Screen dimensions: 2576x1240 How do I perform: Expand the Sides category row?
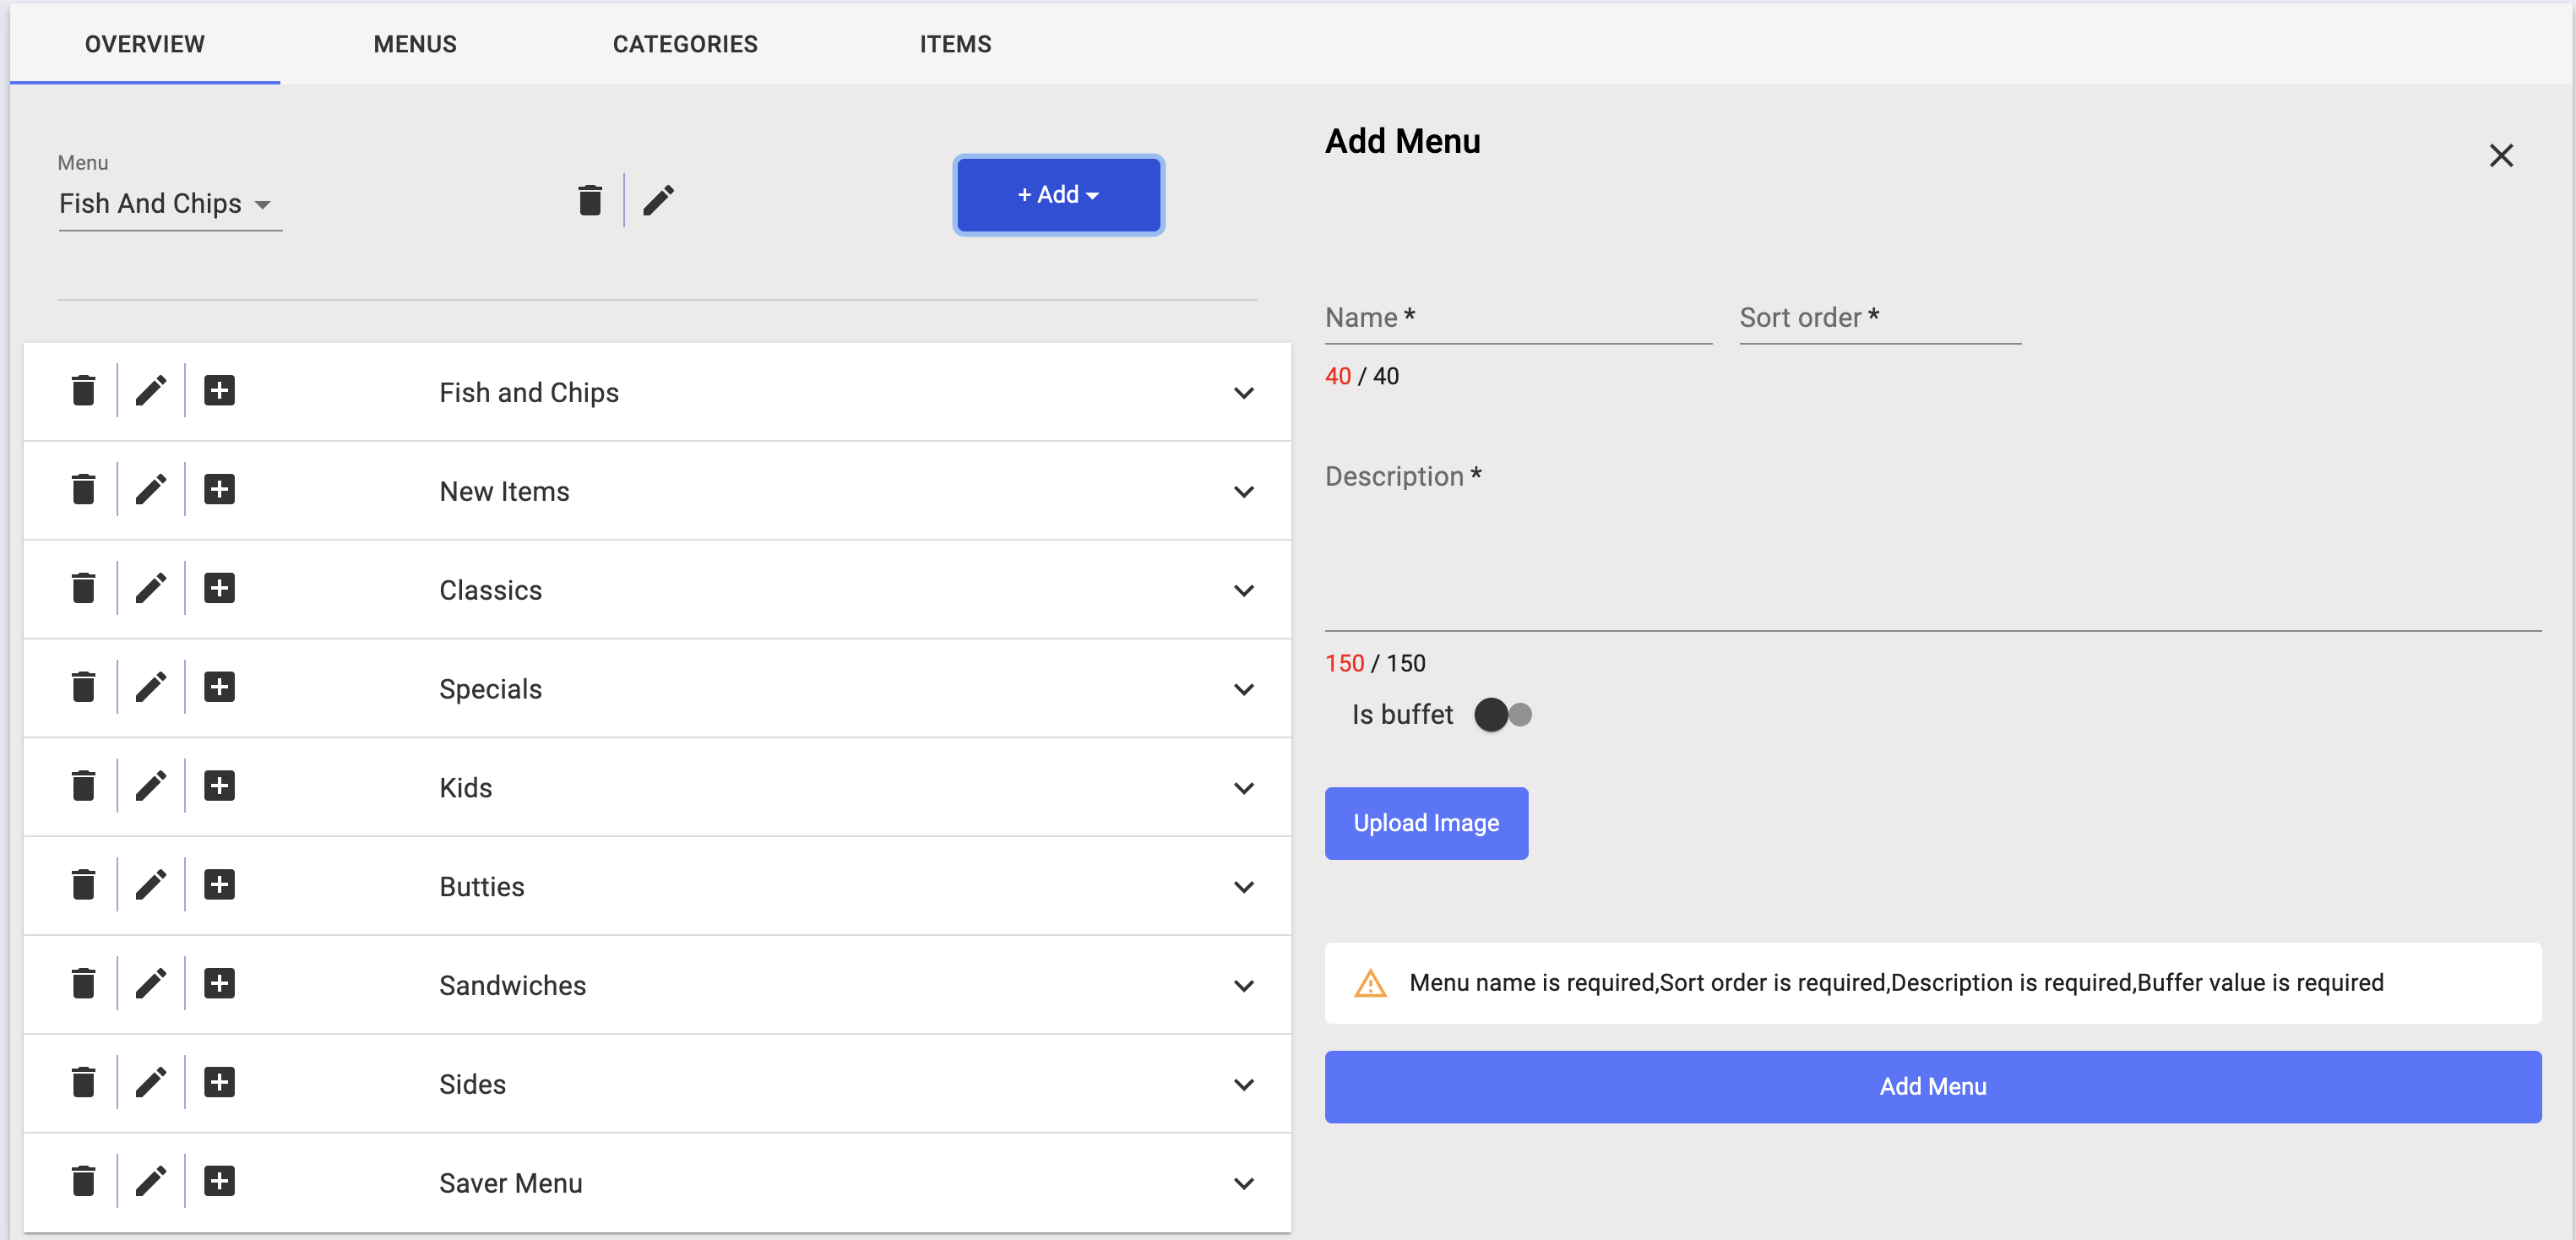(x=1243, y=1085)
